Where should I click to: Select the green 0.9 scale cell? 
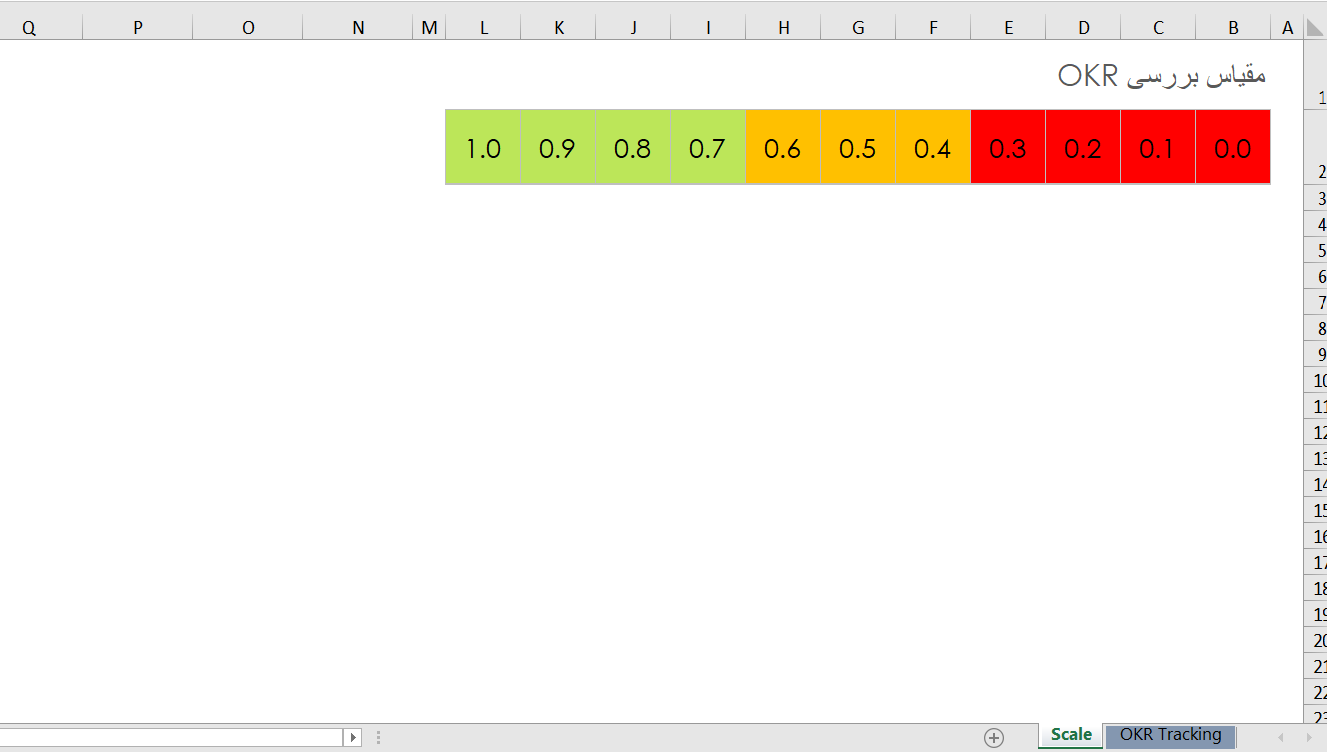tap(558, 147)
